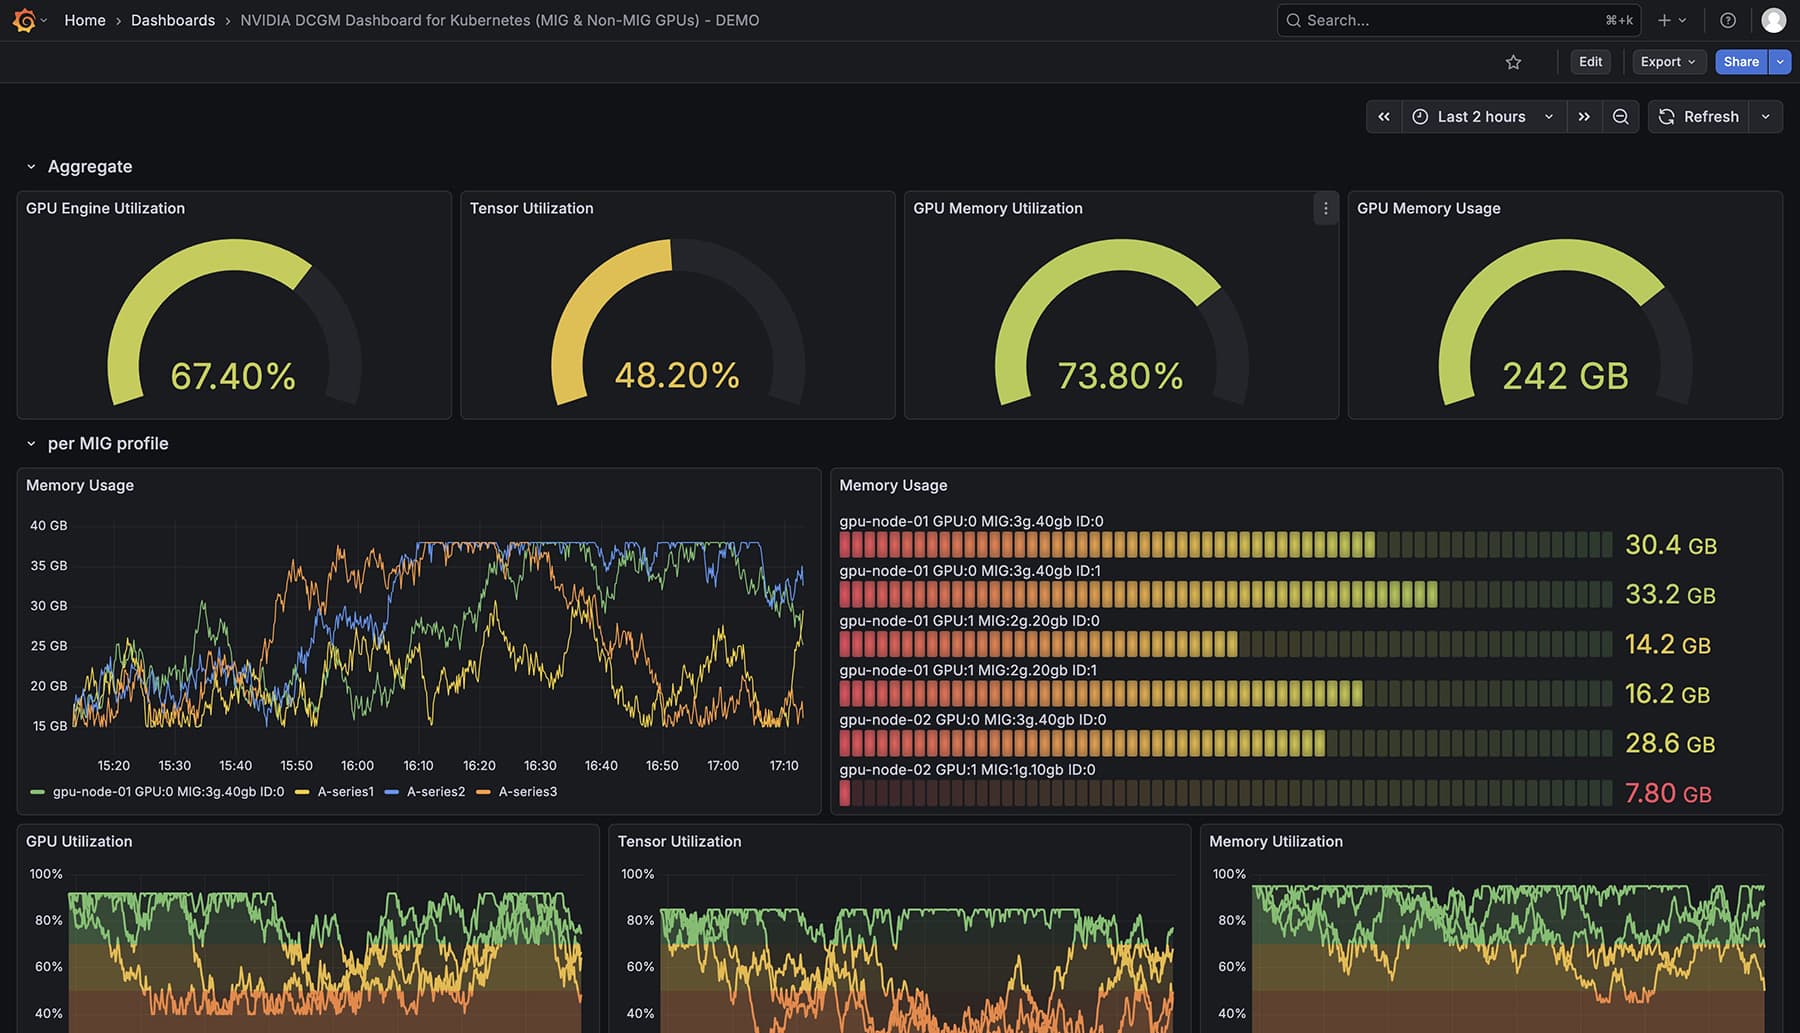Shift time range back with the left arrows

click(1384, 116)
